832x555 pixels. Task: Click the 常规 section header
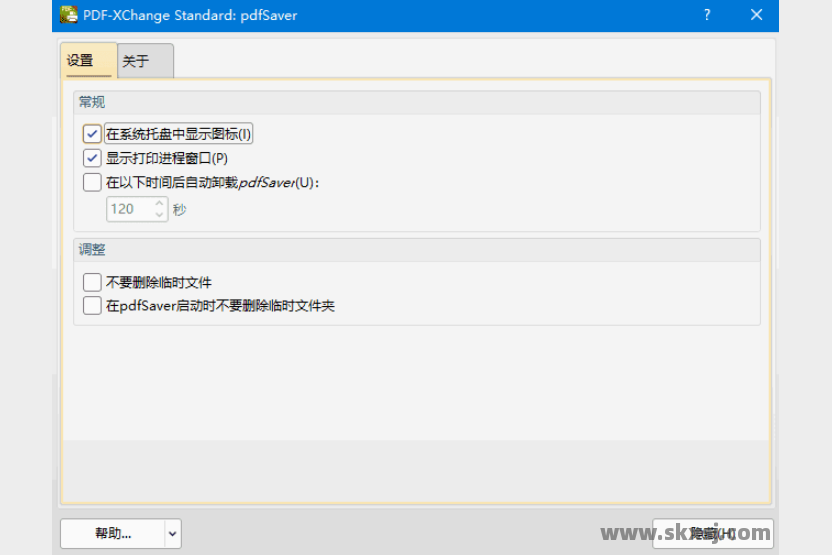417,102
